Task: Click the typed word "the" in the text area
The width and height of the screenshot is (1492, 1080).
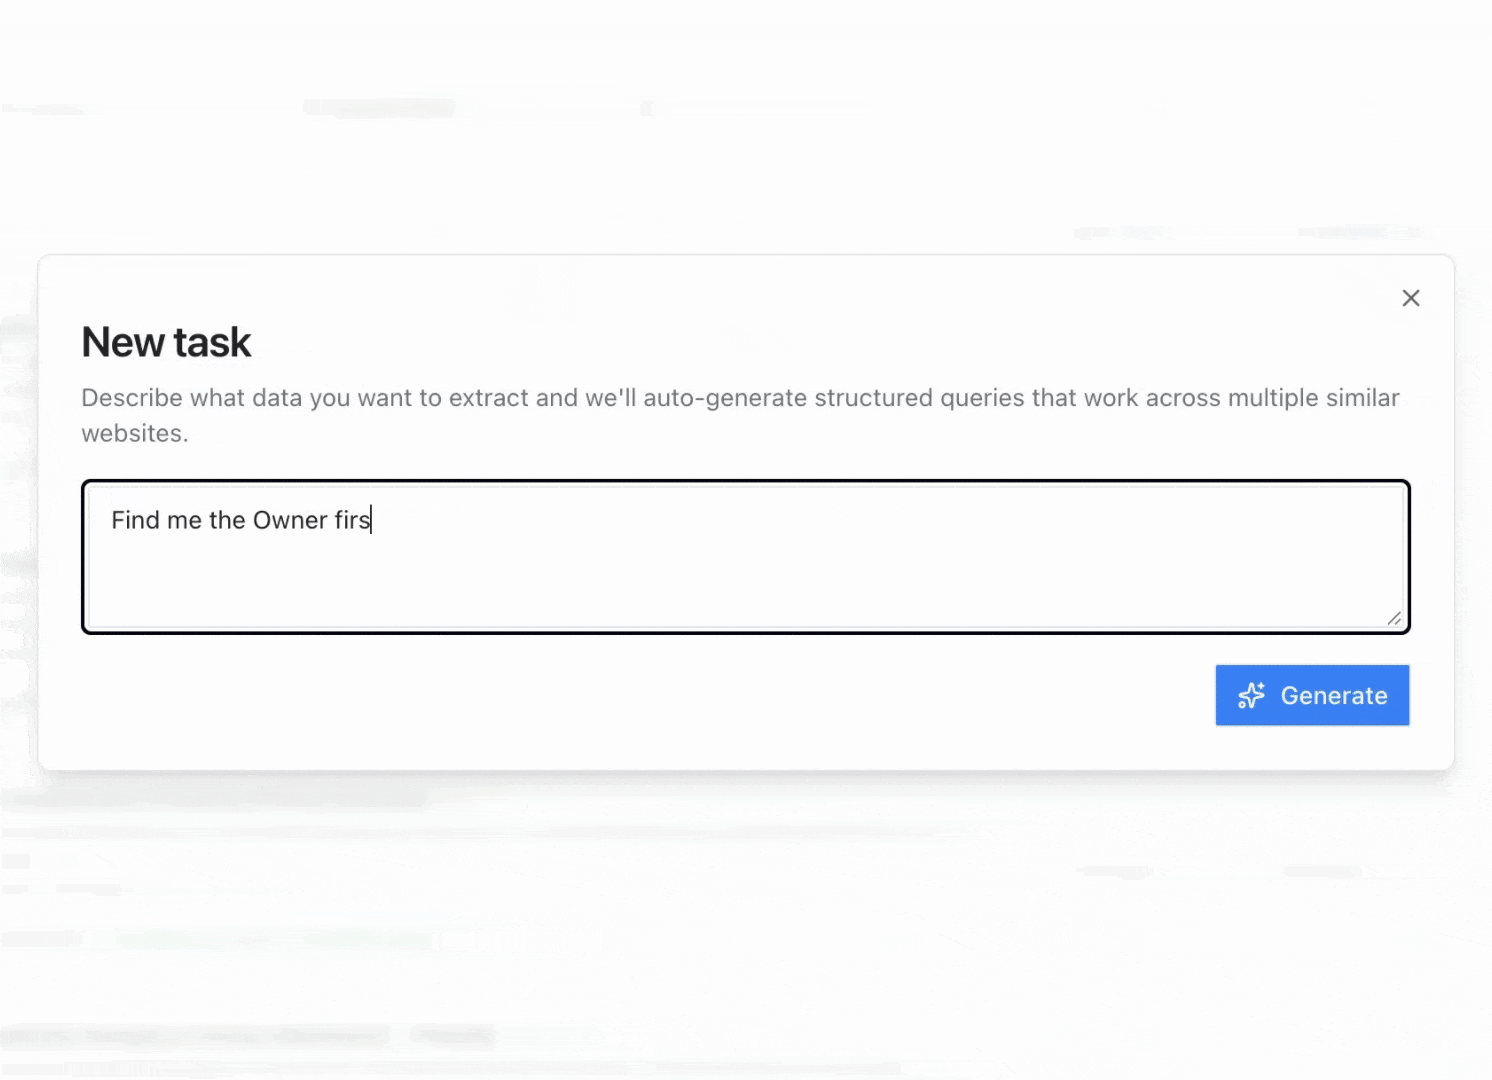Action: click(227, 520)
